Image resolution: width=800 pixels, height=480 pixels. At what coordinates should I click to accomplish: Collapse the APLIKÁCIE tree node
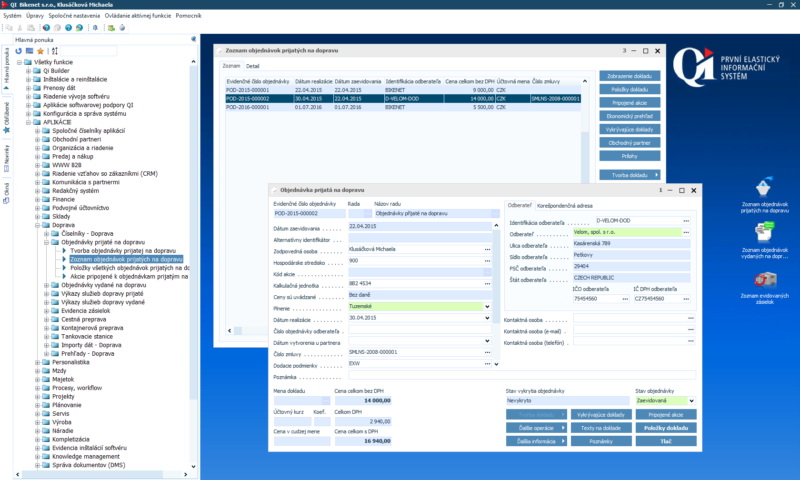(x=29, y=122)
